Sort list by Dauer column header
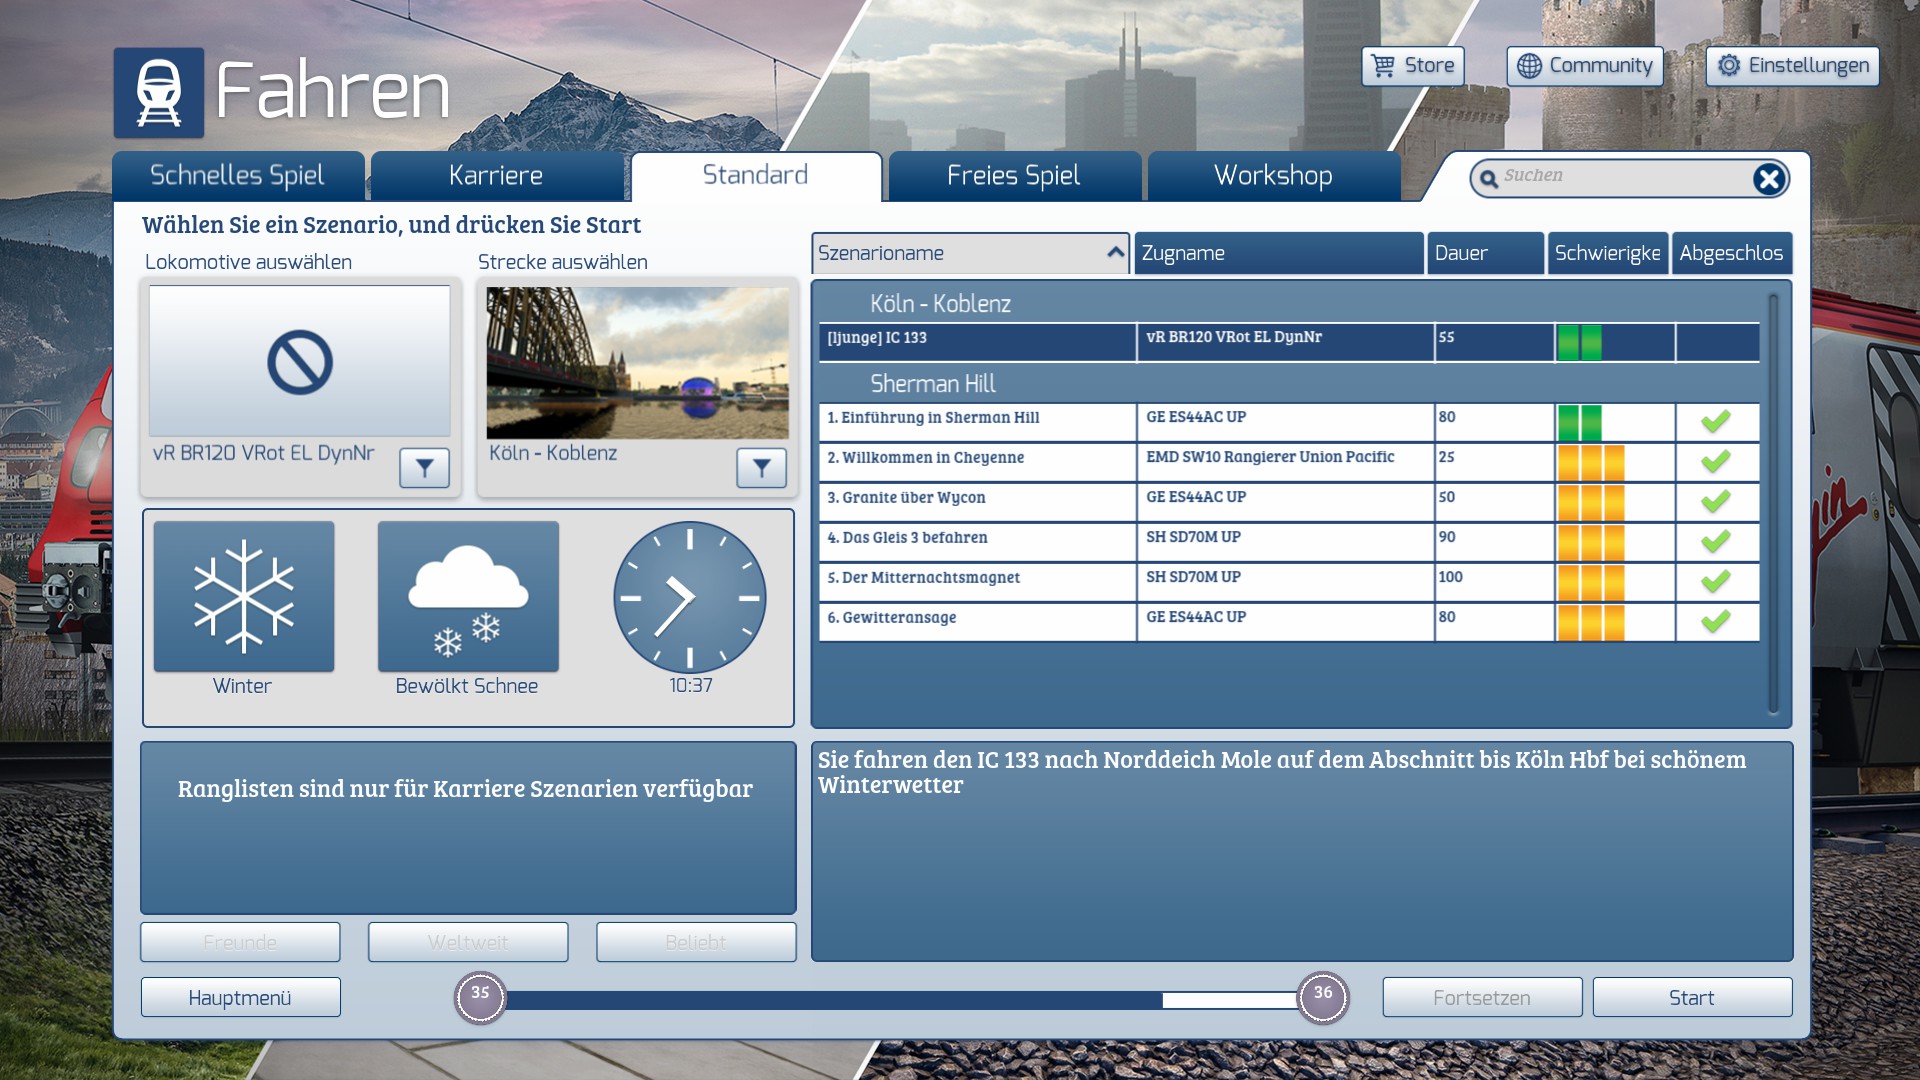 [1484, 253]
